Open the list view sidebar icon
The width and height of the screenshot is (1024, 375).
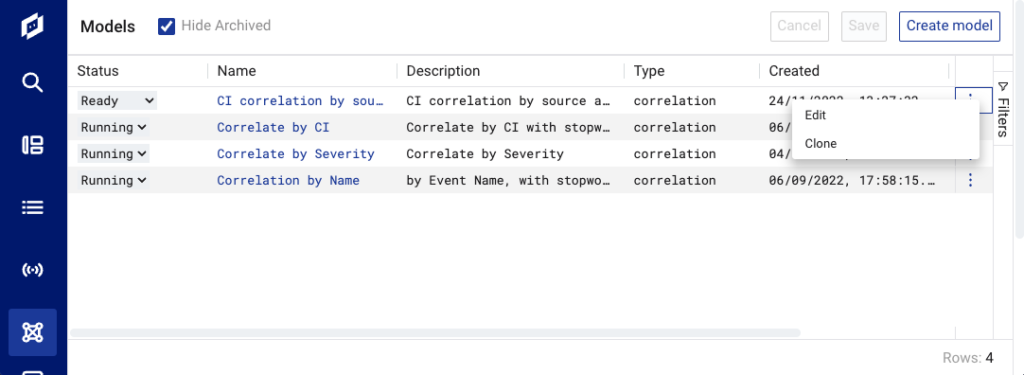coord(32,208)
